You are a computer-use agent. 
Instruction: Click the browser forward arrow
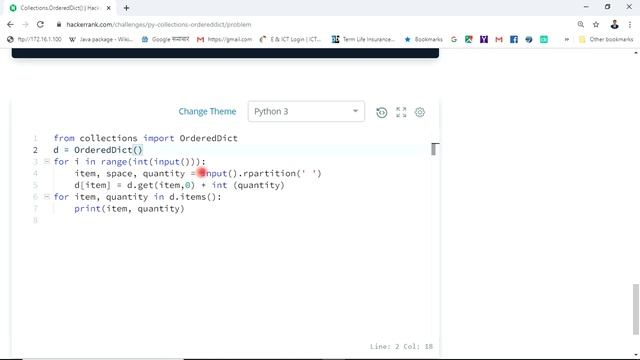(x=25, y=24)
